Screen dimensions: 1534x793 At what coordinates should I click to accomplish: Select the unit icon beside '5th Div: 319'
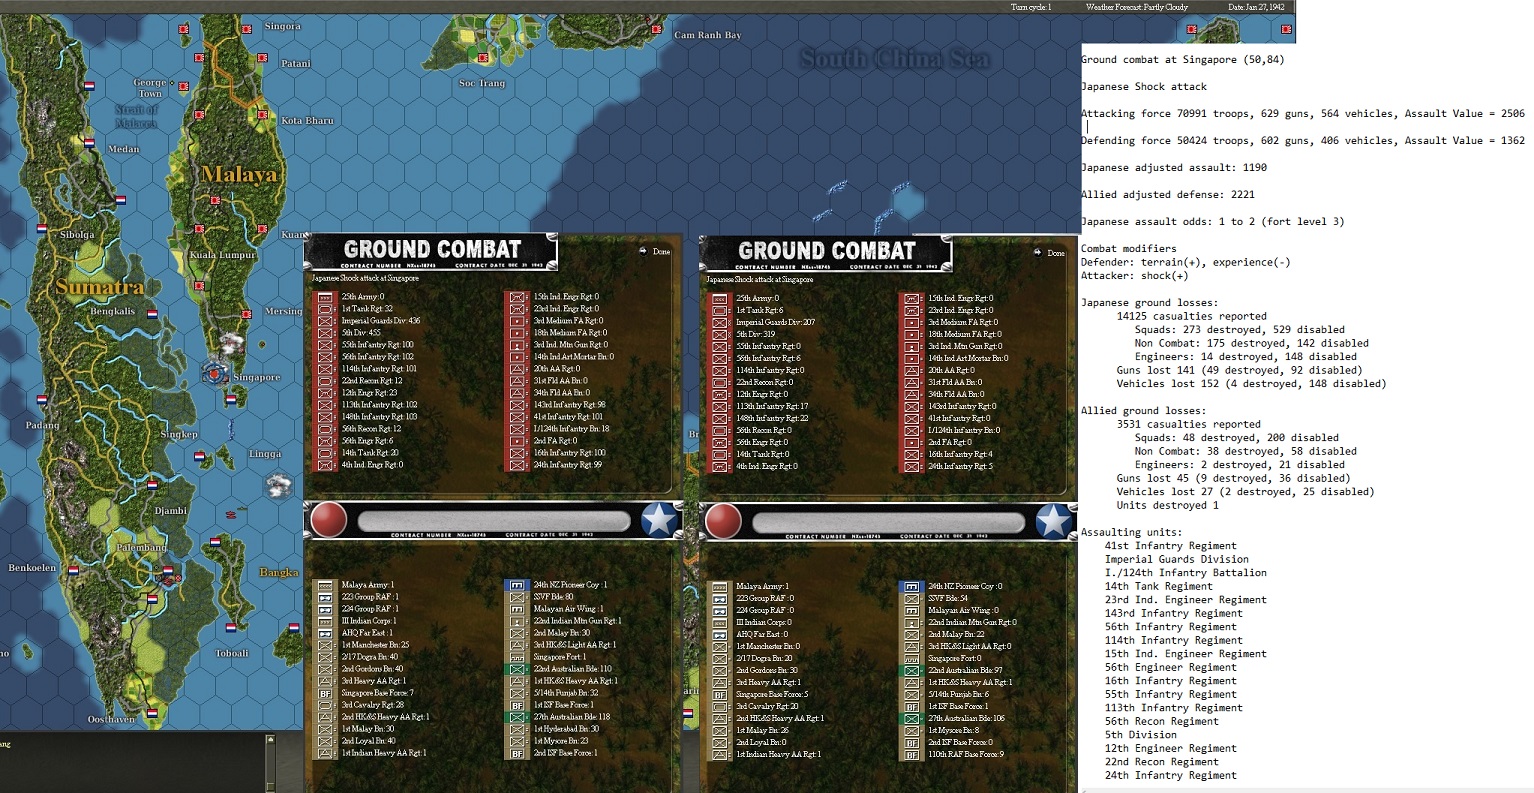(x=719, y=334)
